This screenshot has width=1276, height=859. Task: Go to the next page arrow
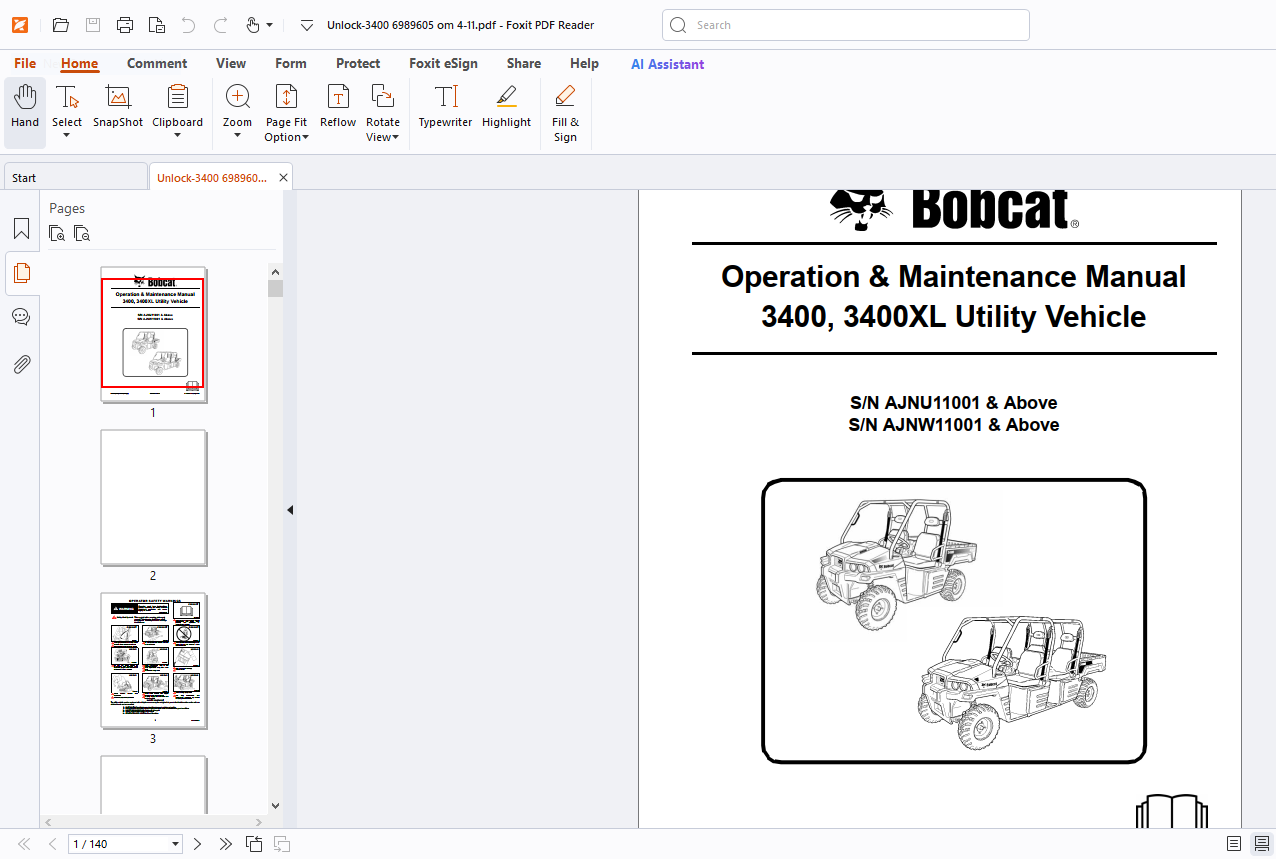click(197, 844)
